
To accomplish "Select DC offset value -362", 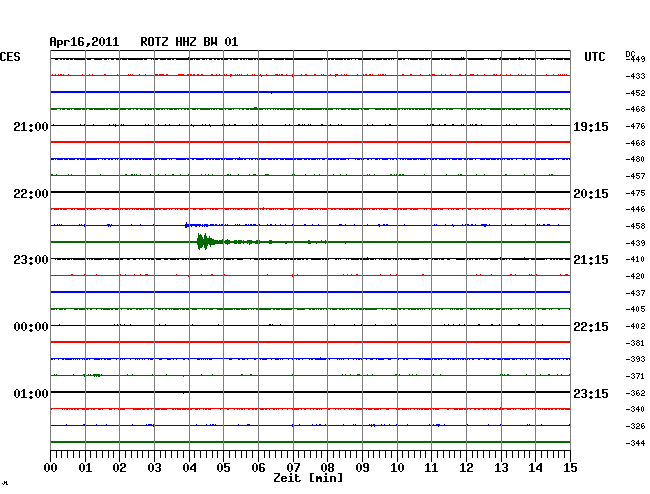I will tap(635, 393).
